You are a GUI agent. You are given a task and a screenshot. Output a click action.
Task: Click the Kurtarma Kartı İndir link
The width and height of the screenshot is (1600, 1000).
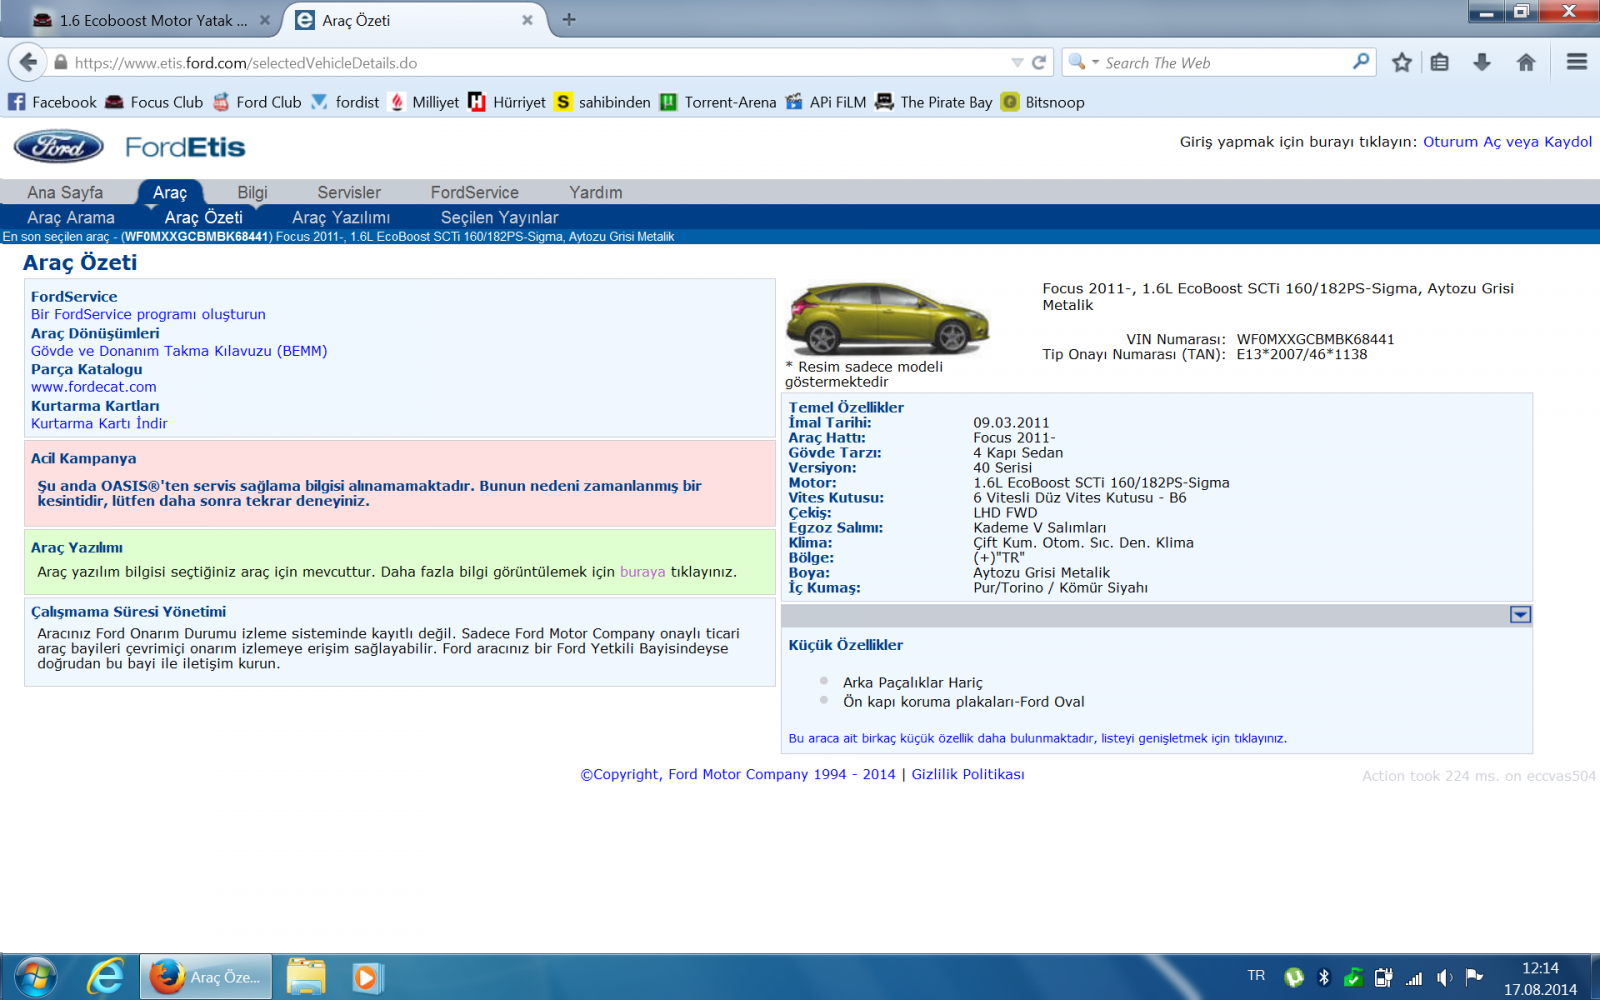pos(99,423)
